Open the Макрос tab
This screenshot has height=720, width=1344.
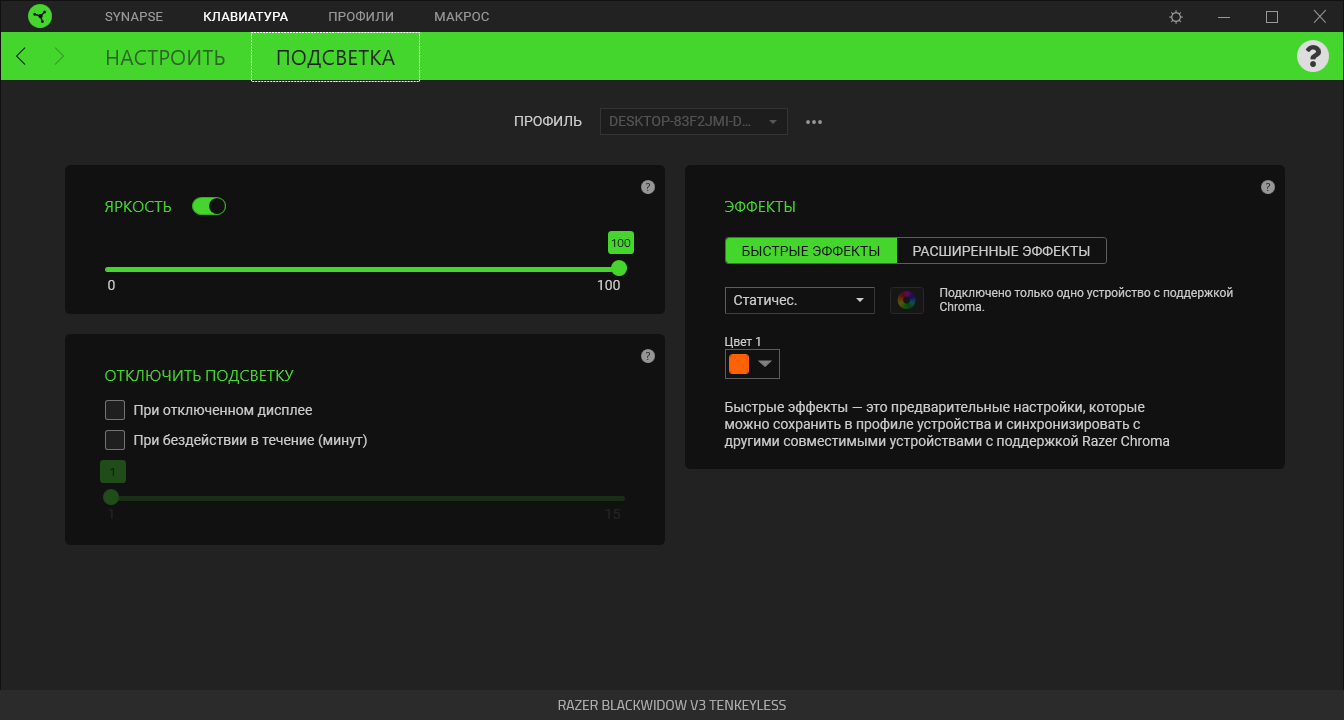pyautogui.click(x=462, y=17)
